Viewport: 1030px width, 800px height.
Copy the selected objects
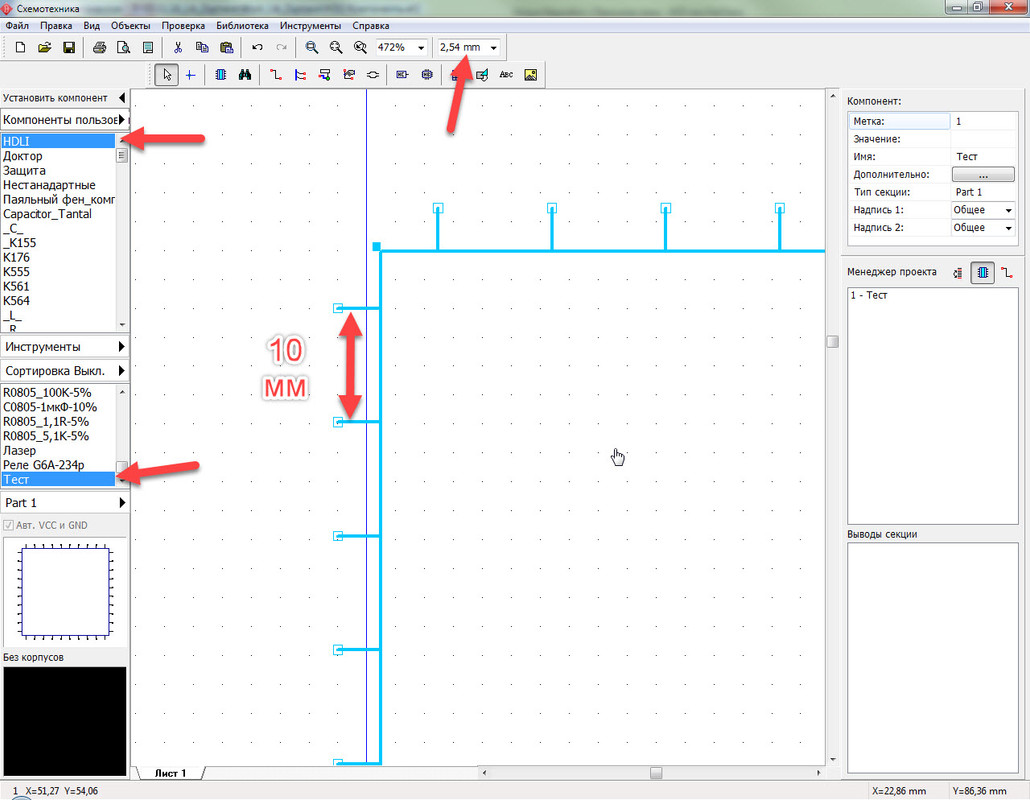coord(202,47)
